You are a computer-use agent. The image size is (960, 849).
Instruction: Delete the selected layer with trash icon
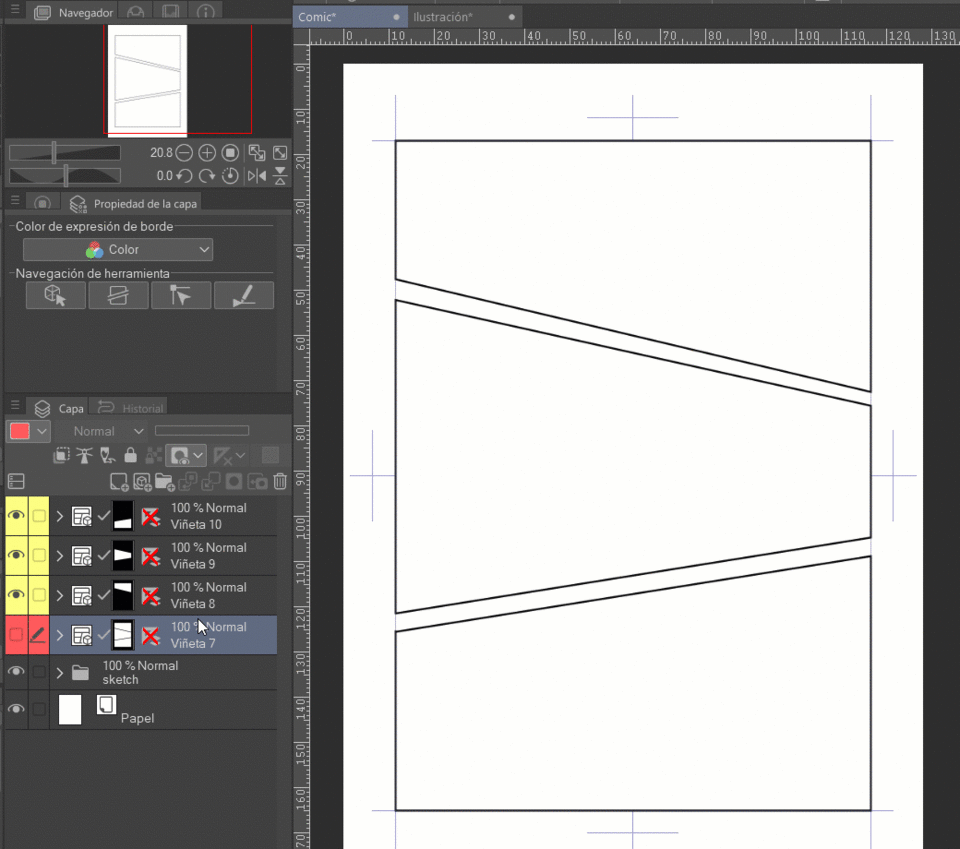280,482
